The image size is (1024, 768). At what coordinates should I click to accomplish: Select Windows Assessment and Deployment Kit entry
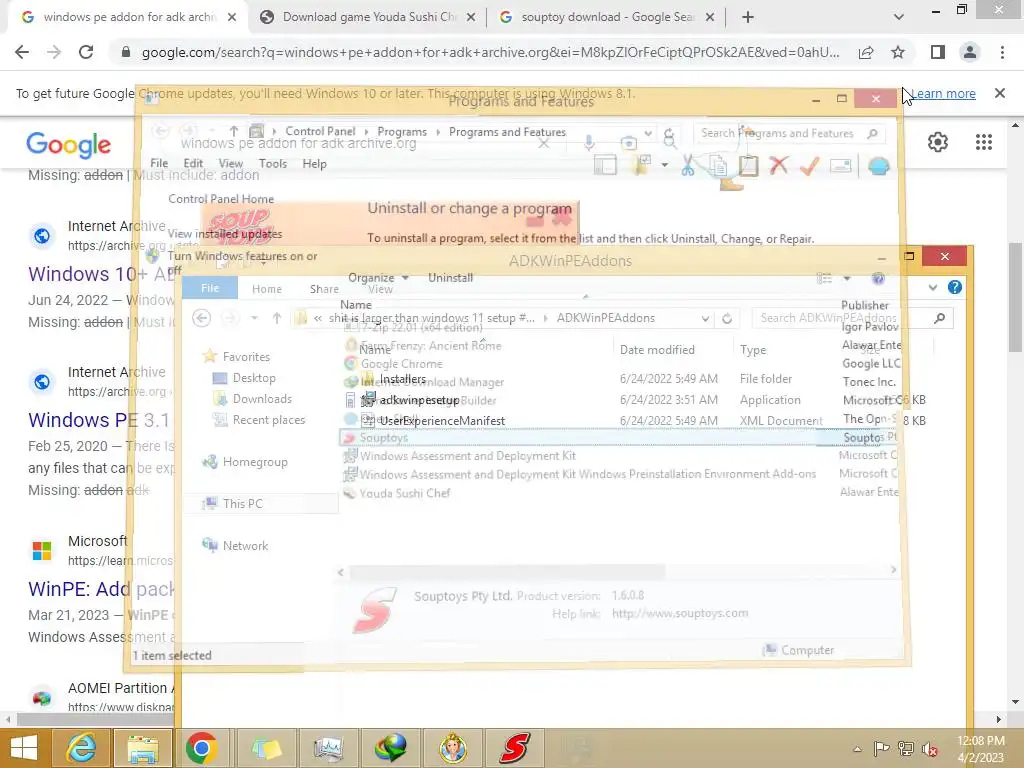pos(468,456)
